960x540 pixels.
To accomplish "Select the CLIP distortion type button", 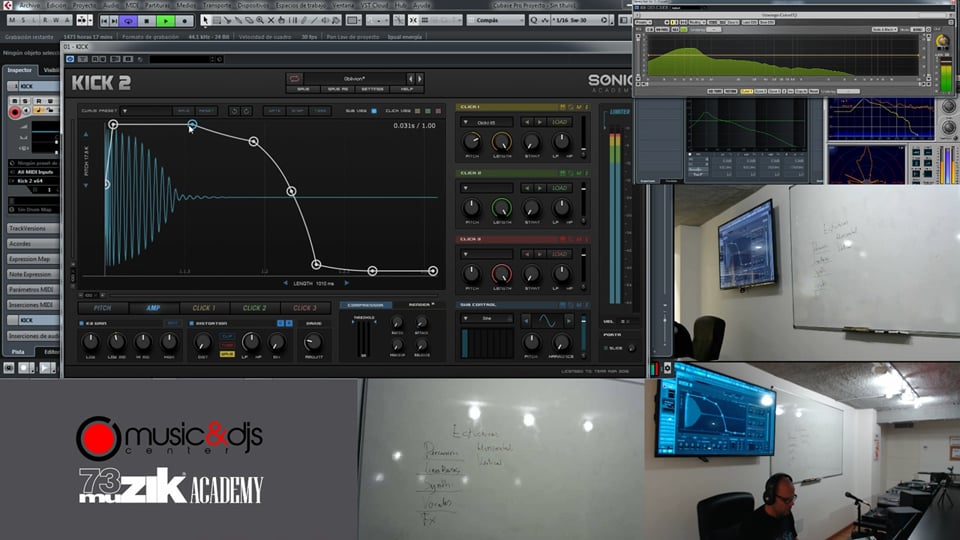I will [x=227, y=337].
